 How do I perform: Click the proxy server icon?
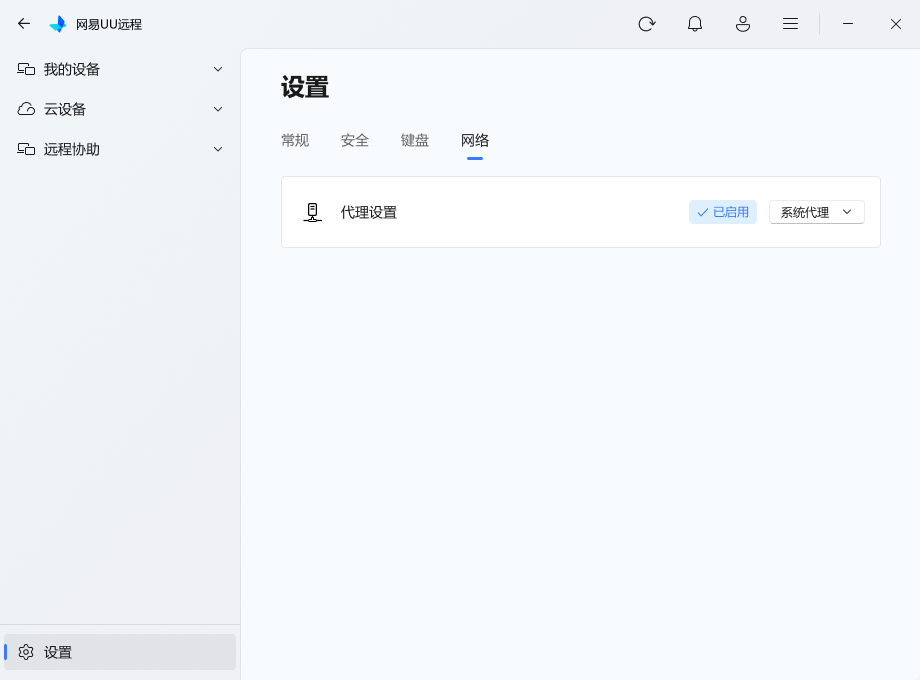(x=312, y=213)
